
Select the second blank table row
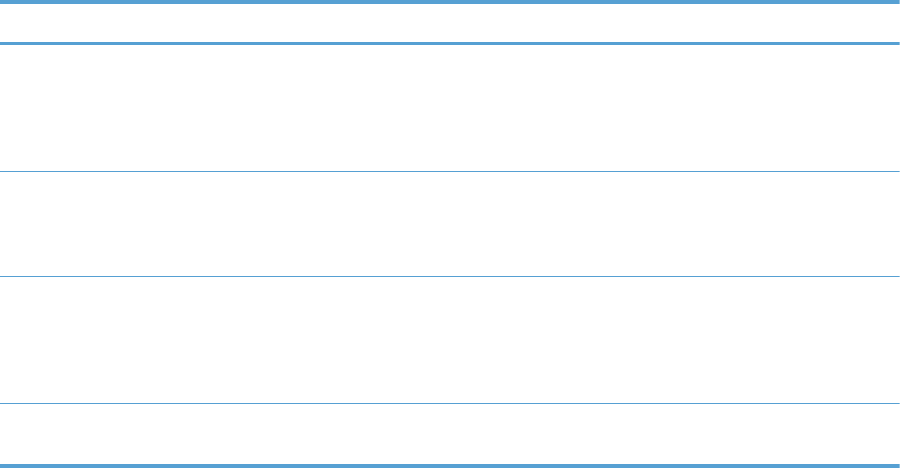click(450, 223)
